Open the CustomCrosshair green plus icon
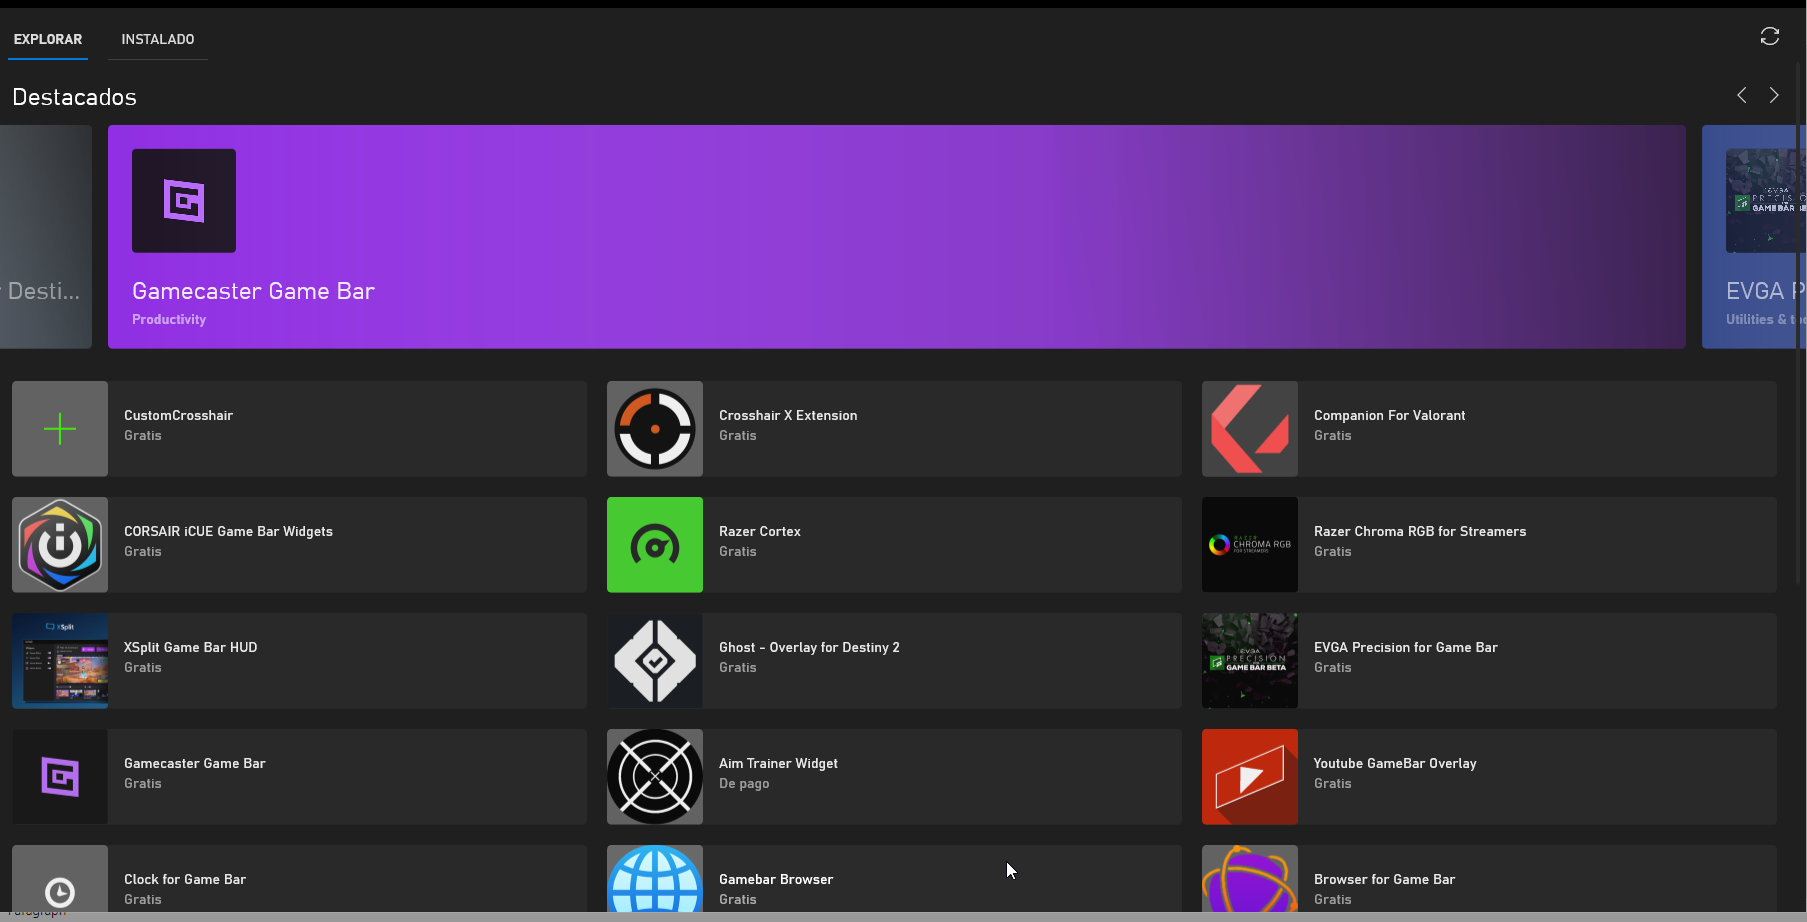Image resolution: width=1807 pixels, height=922 pixels. [x=60, y=429]
